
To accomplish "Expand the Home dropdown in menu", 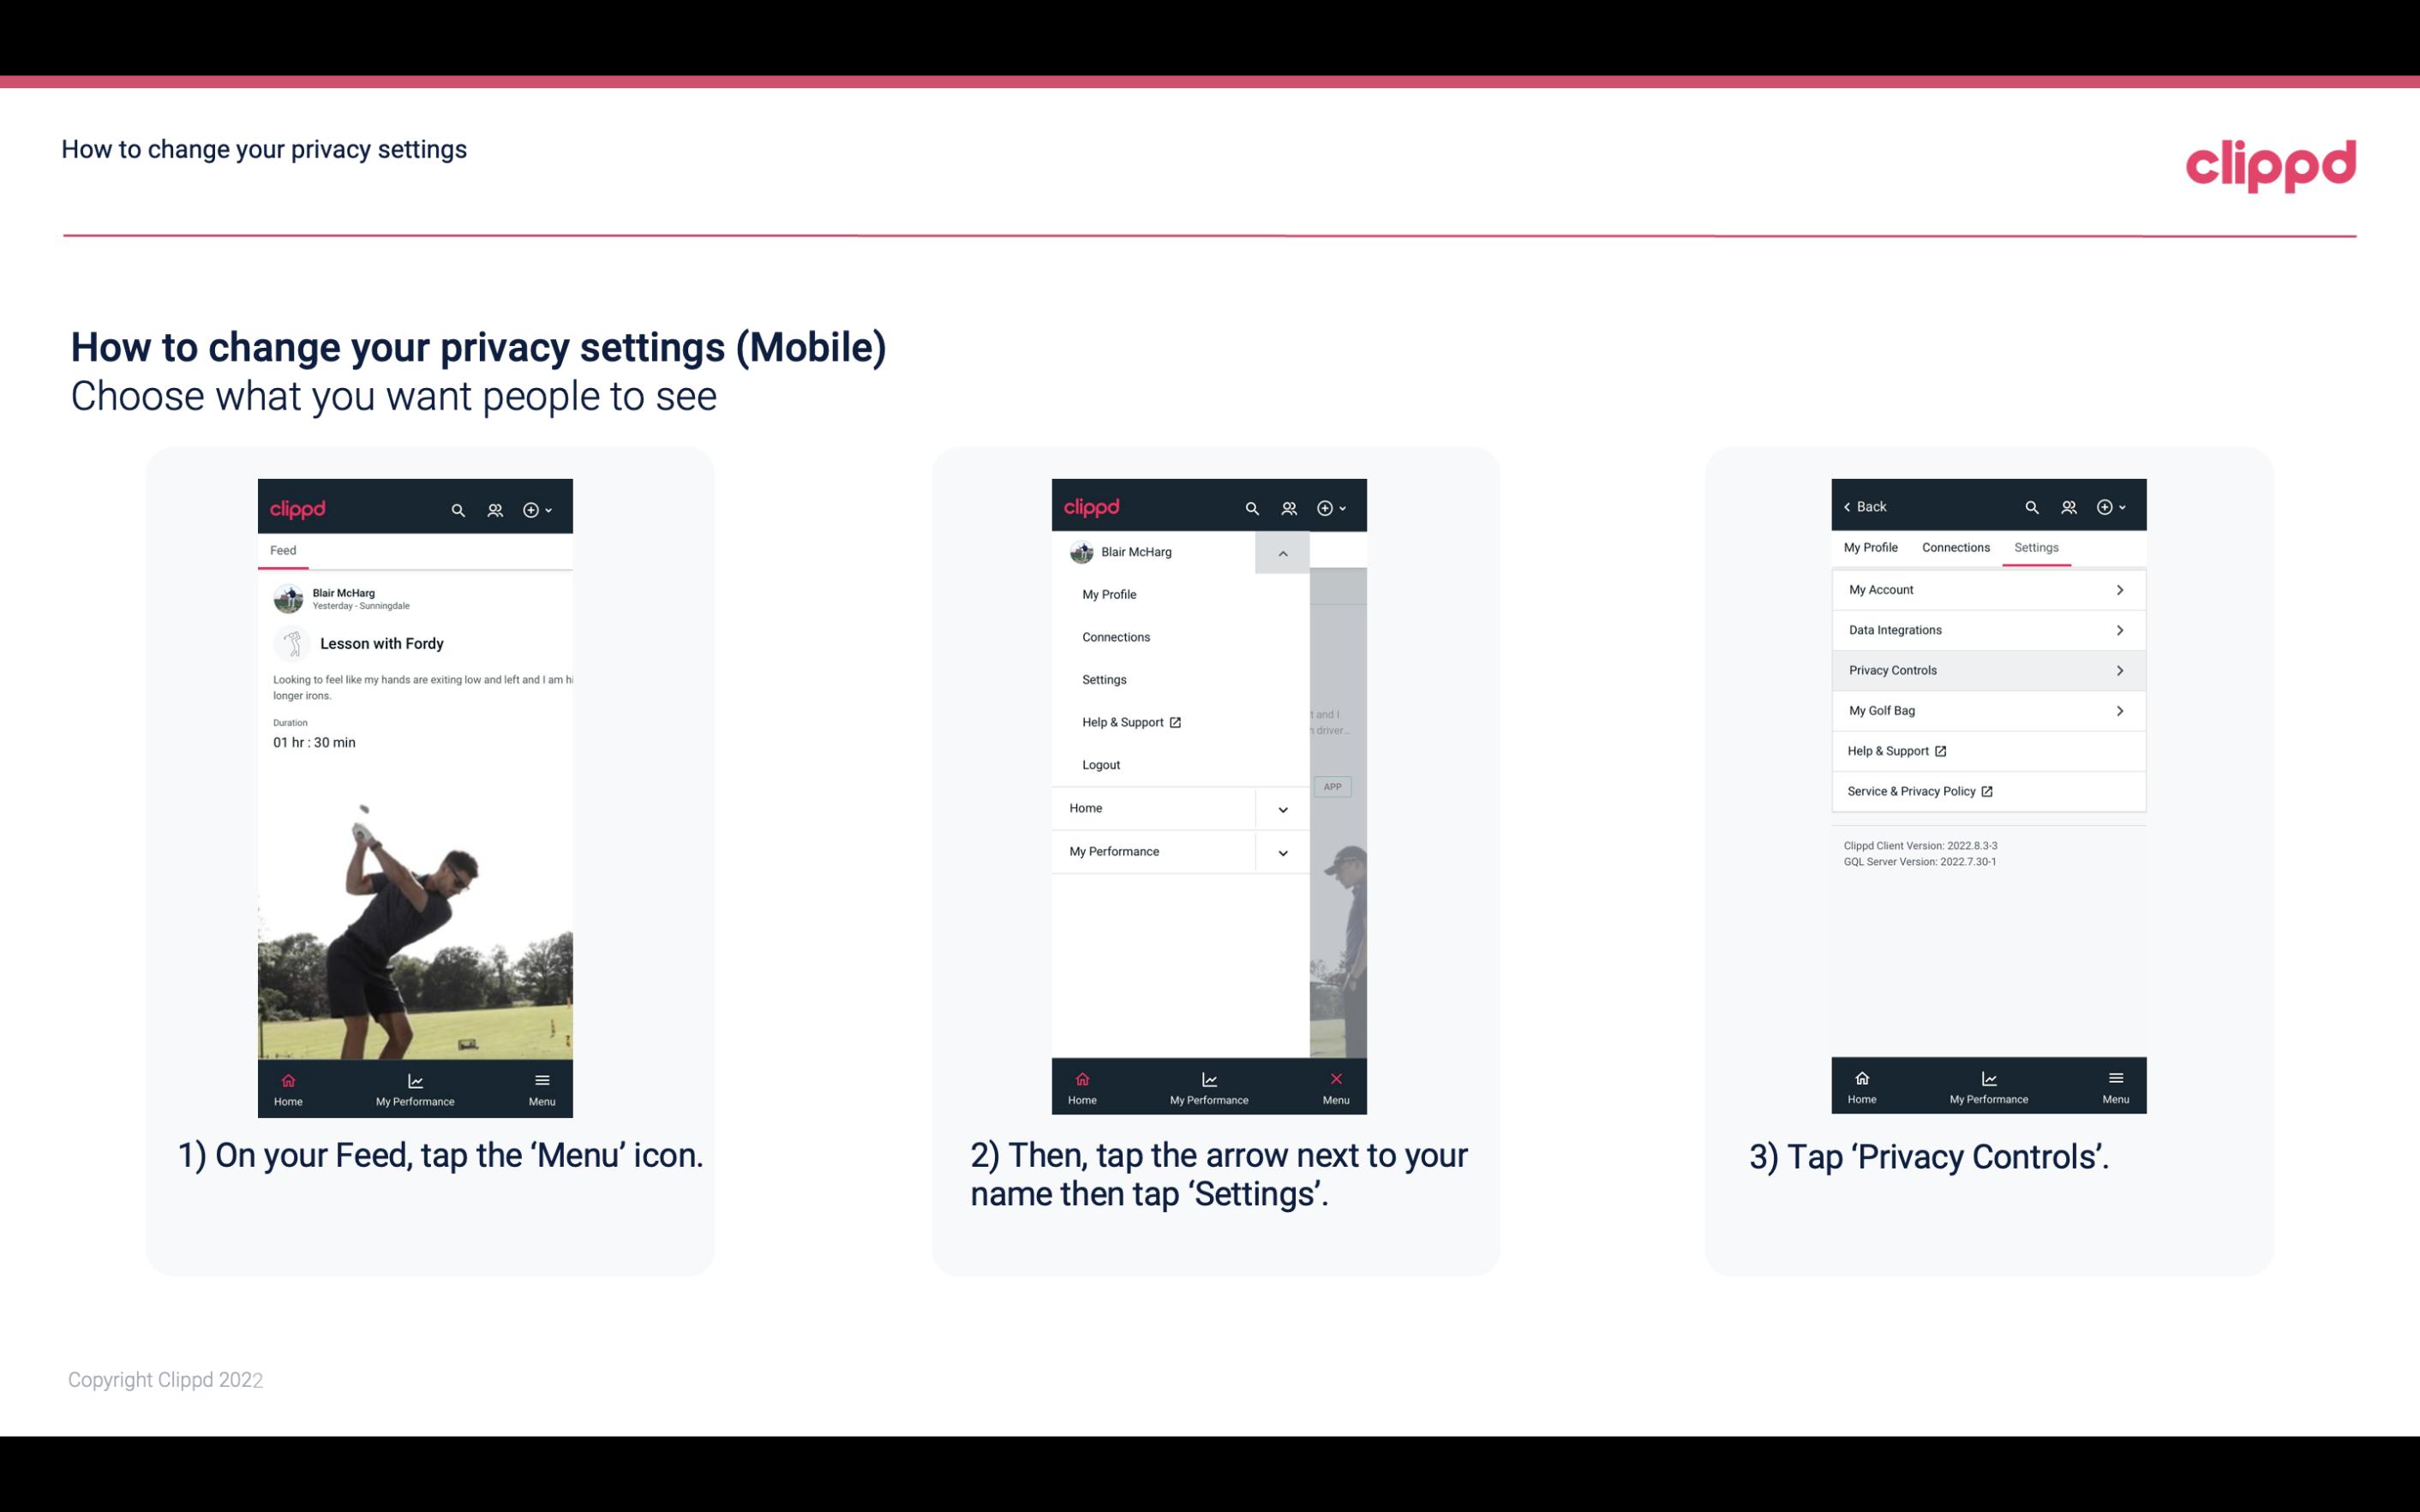I will [x=1282, y=806].
